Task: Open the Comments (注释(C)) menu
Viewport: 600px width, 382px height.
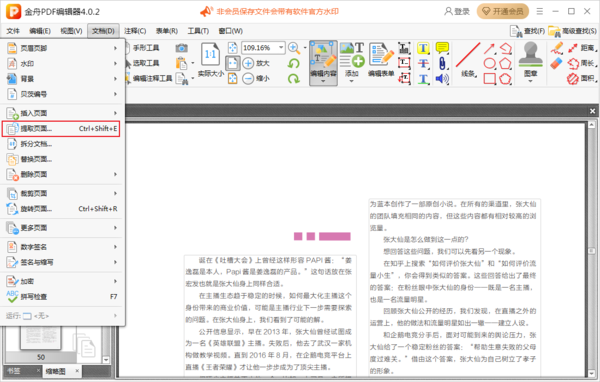Action: coord(135,31)
